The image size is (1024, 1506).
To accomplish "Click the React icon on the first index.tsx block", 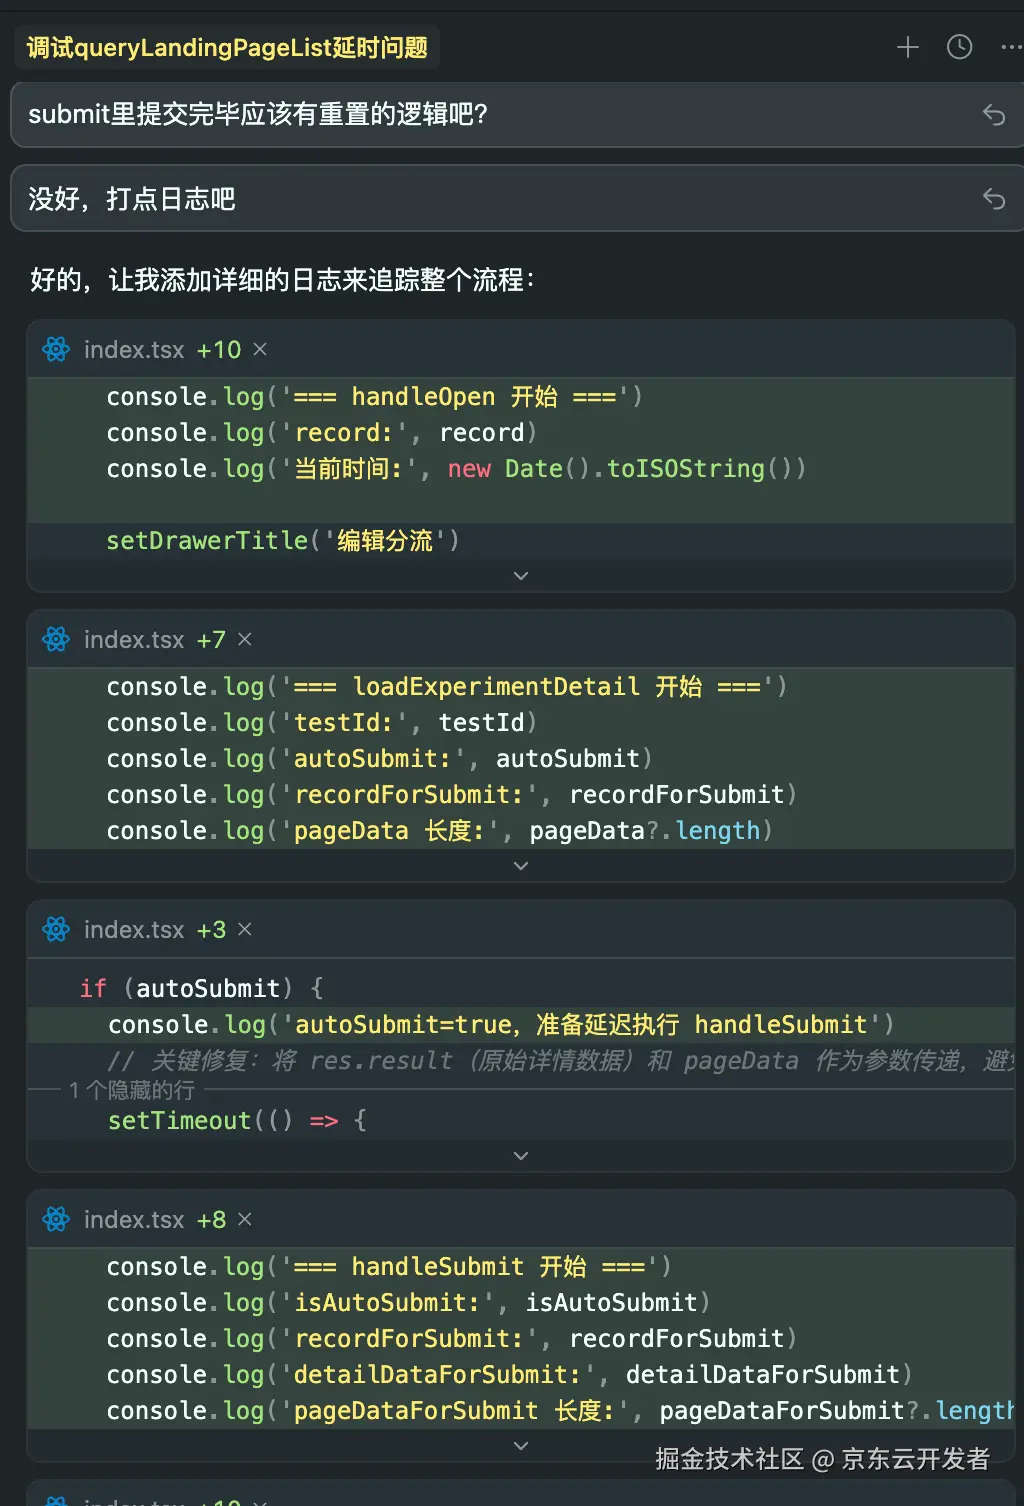I will coord(56,349).
